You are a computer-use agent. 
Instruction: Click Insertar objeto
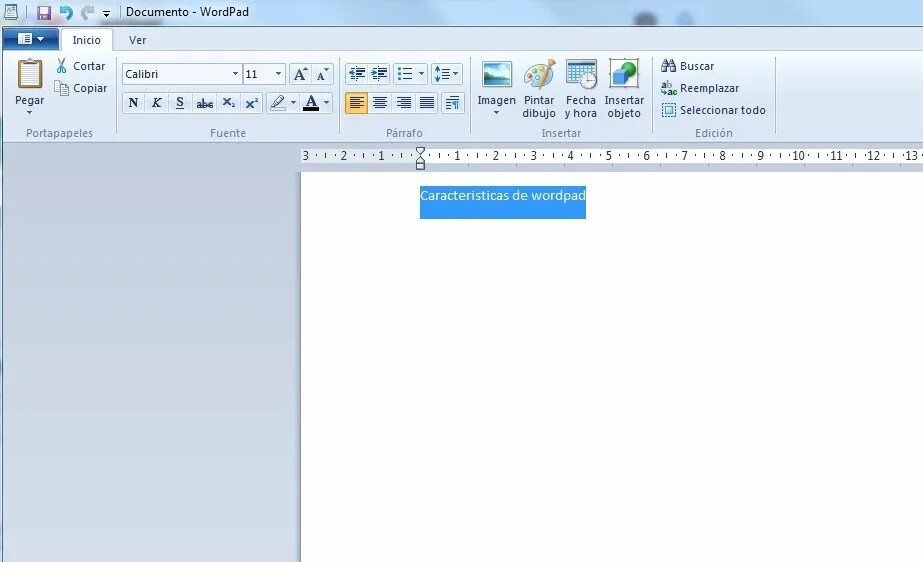624,88
